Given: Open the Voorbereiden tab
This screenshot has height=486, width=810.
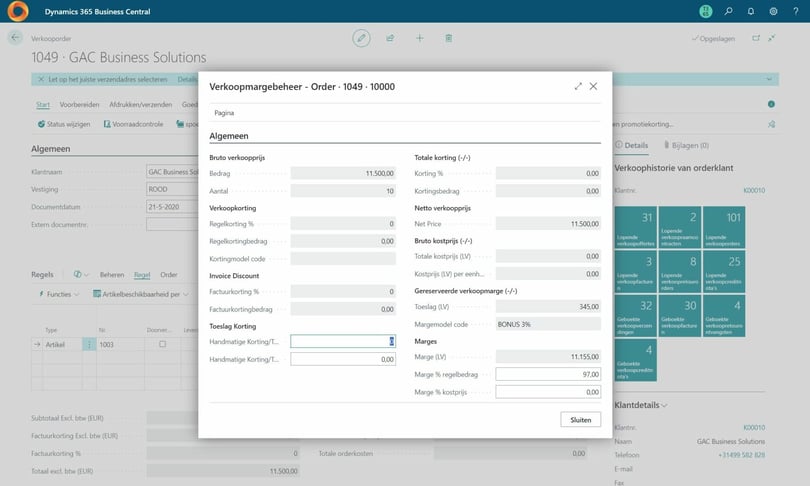Looking at the screenshot, I should (x=79, y=104).
